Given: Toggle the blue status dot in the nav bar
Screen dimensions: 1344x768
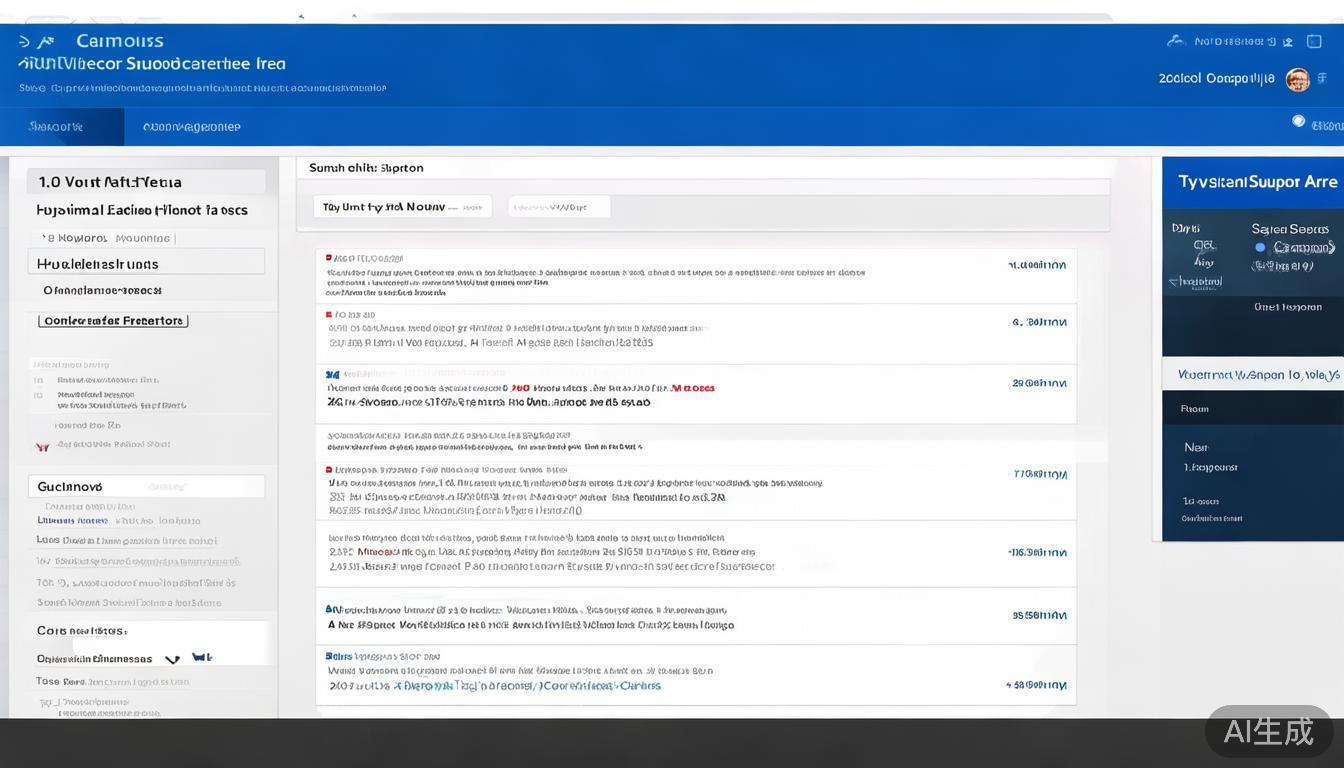Looking at the screenshot, I should pyautogui.click(x=1297, y=119).
